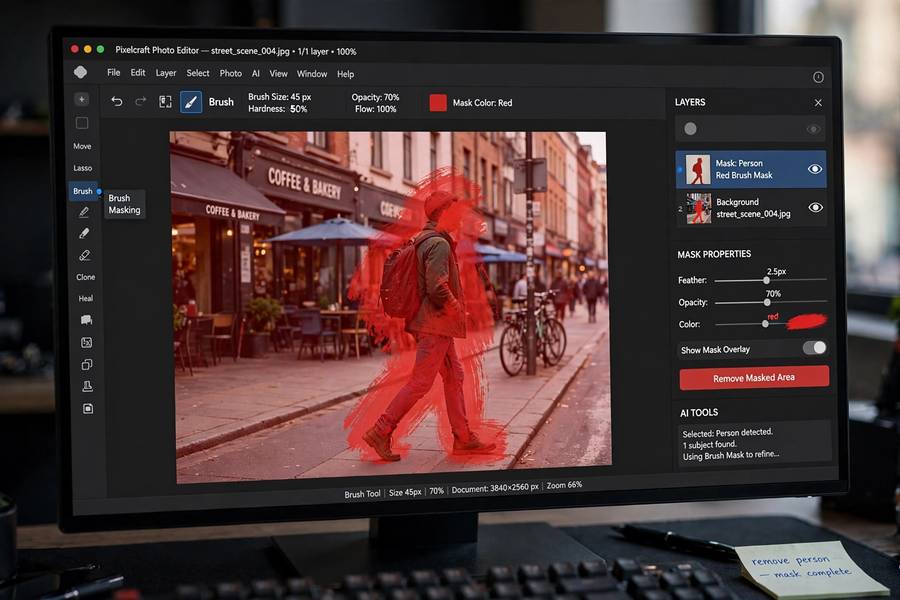Pick the marker icon between pencil and eraser icons
900x600 pixels.
pyautogui.click(x=84, y=233)
